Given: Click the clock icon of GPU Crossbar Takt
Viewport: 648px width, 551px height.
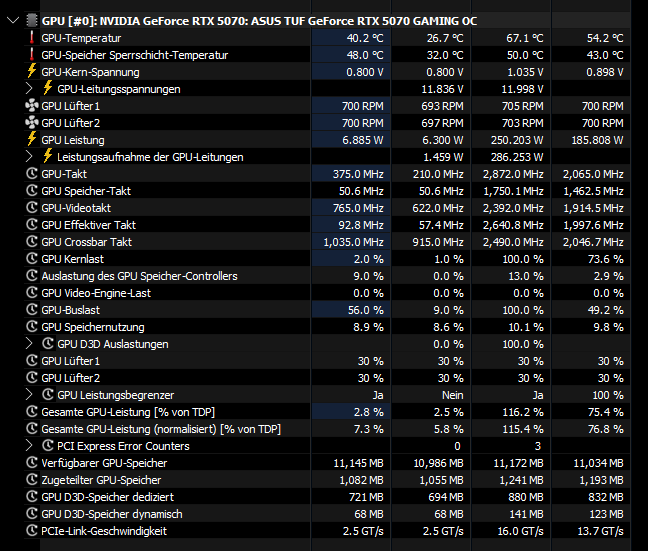Looking at the screenshot, I should click(32, 241).
